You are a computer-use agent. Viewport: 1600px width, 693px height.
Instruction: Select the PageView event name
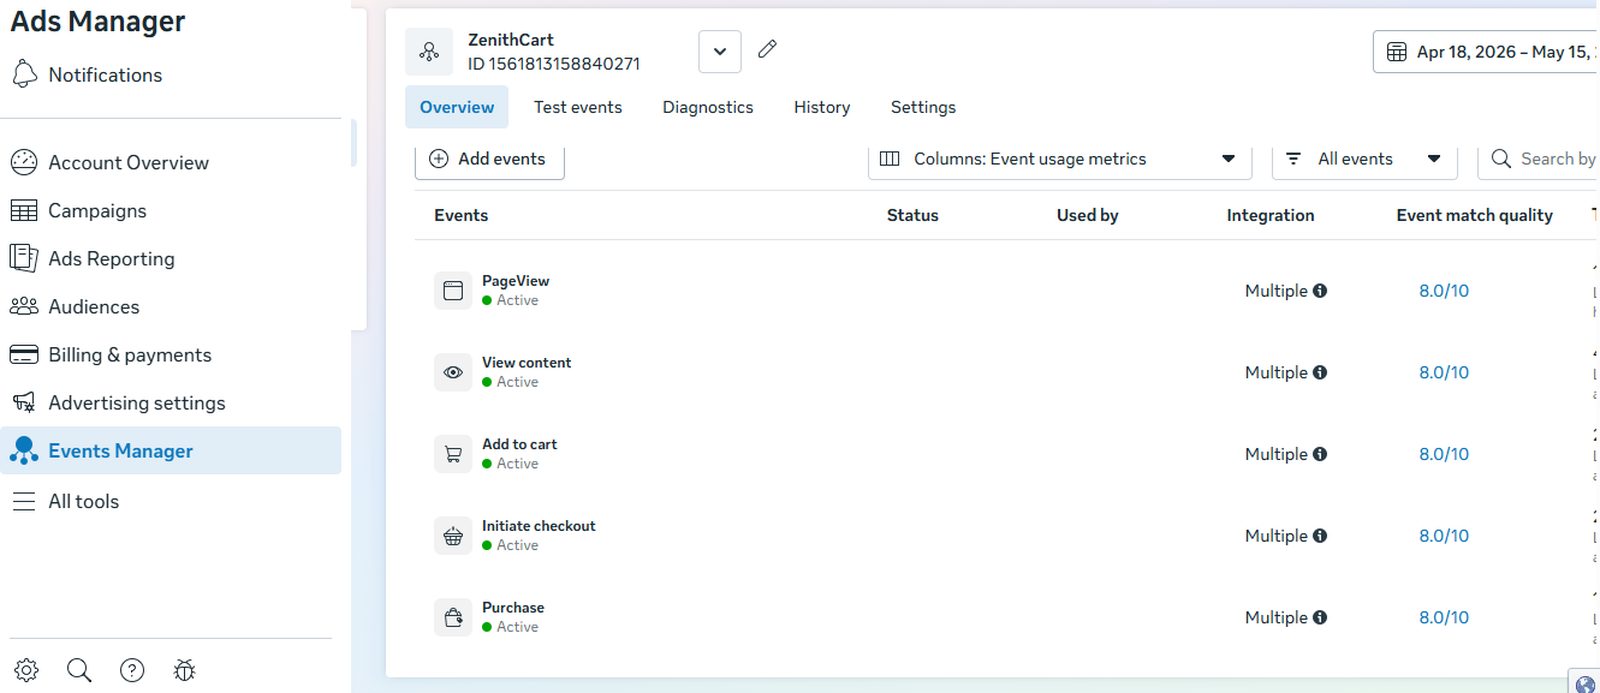516,281
